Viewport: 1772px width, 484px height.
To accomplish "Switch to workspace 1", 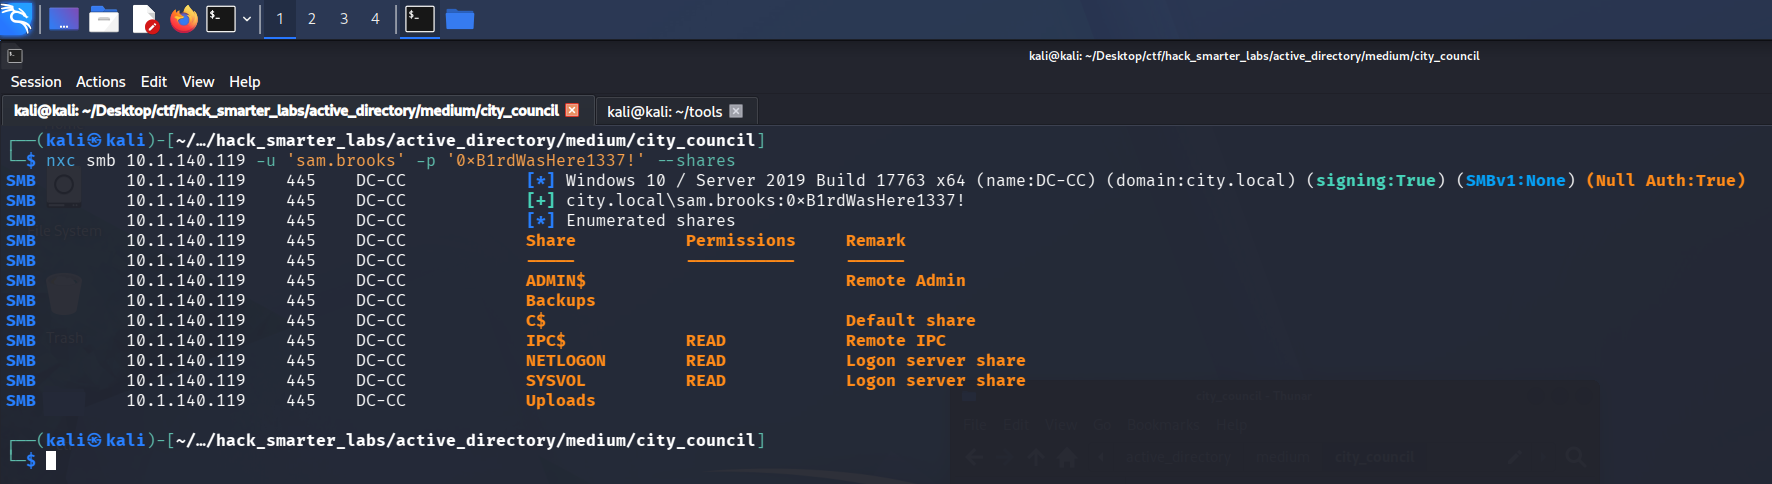I will (x=280, y=19).
